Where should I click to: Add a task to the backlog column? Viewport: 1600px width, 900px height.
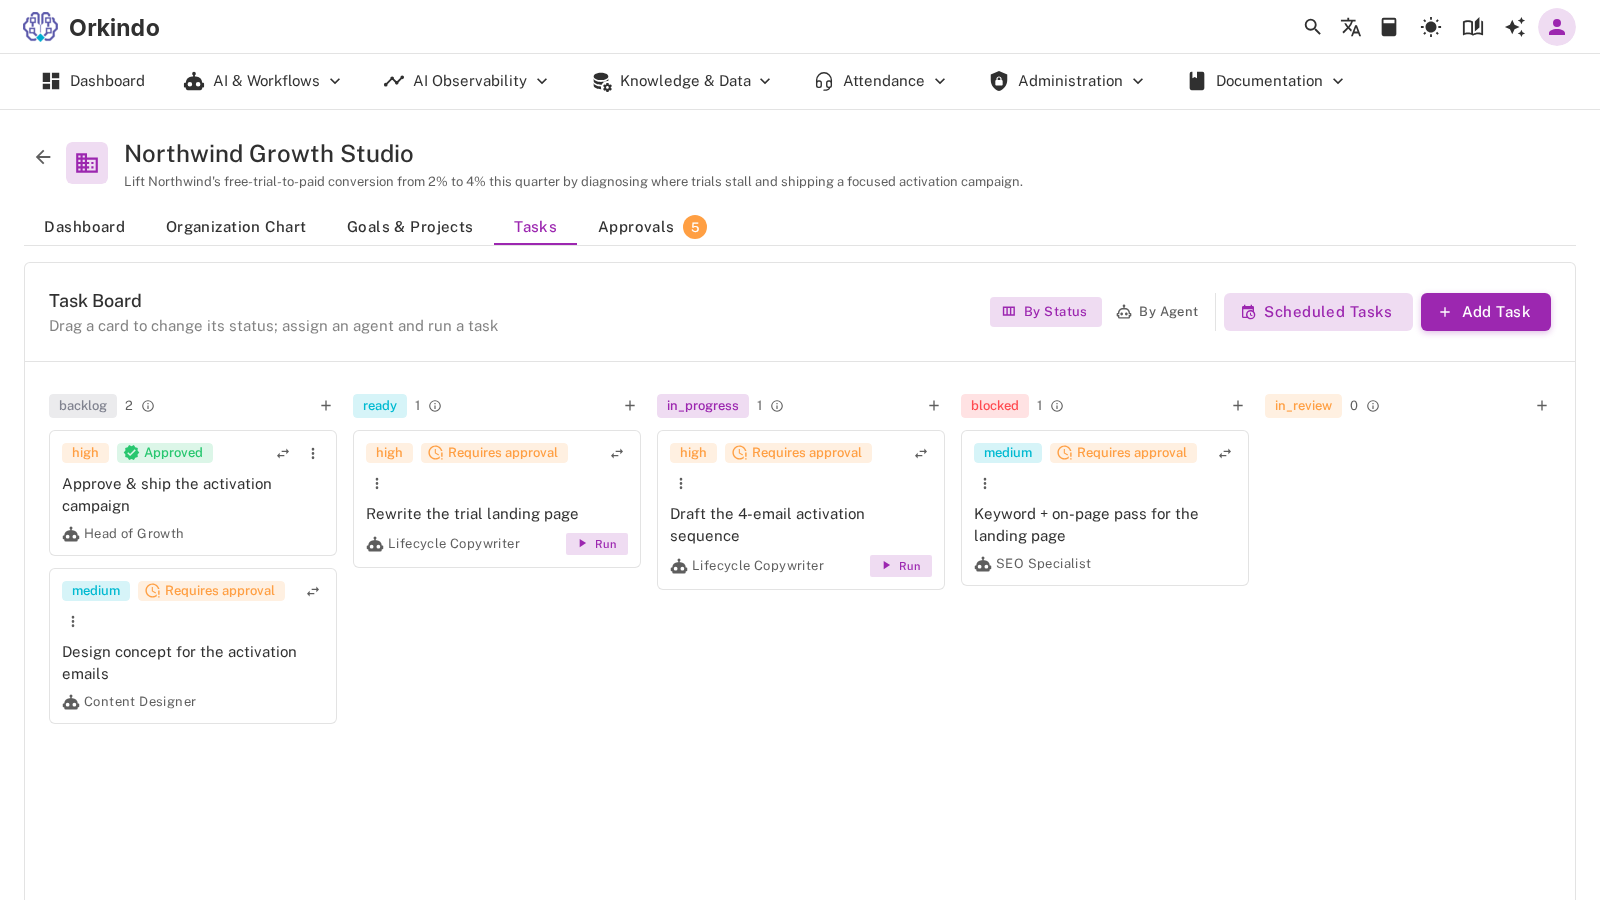(326, 406)
